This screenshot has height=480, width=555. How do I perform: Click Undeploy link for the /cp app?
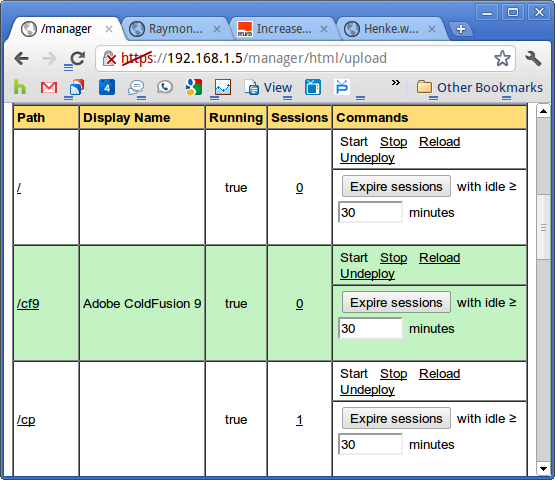[x=367, y=389]
